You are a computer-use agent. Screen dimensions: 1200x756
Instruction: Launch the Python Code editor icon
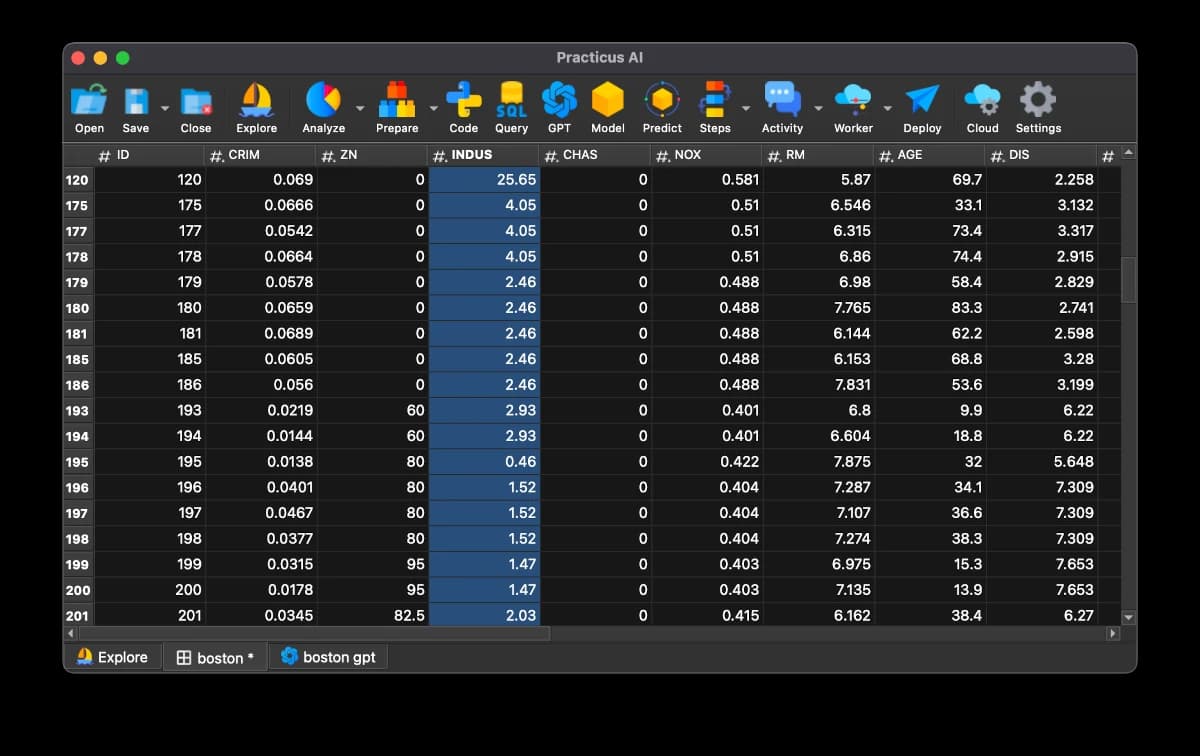coord(463,101)
